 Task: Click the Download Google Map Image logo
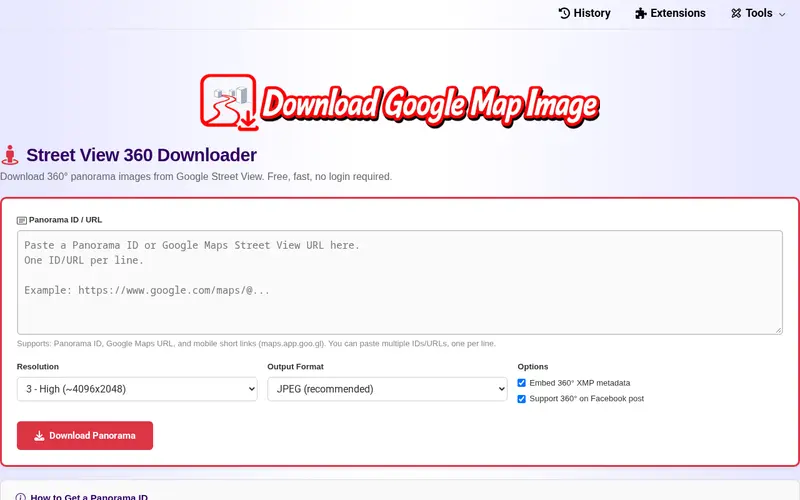[x=399, y=103]
